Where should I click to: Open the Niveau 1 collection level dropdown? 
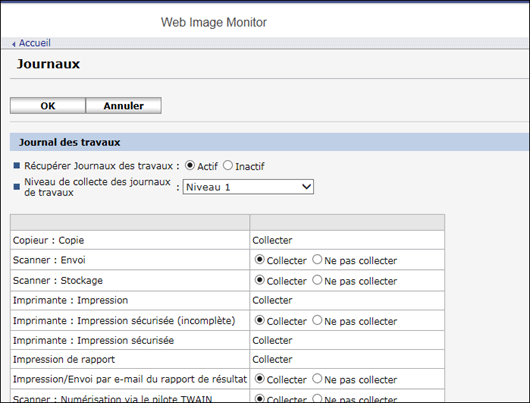[x=248, y=187]
